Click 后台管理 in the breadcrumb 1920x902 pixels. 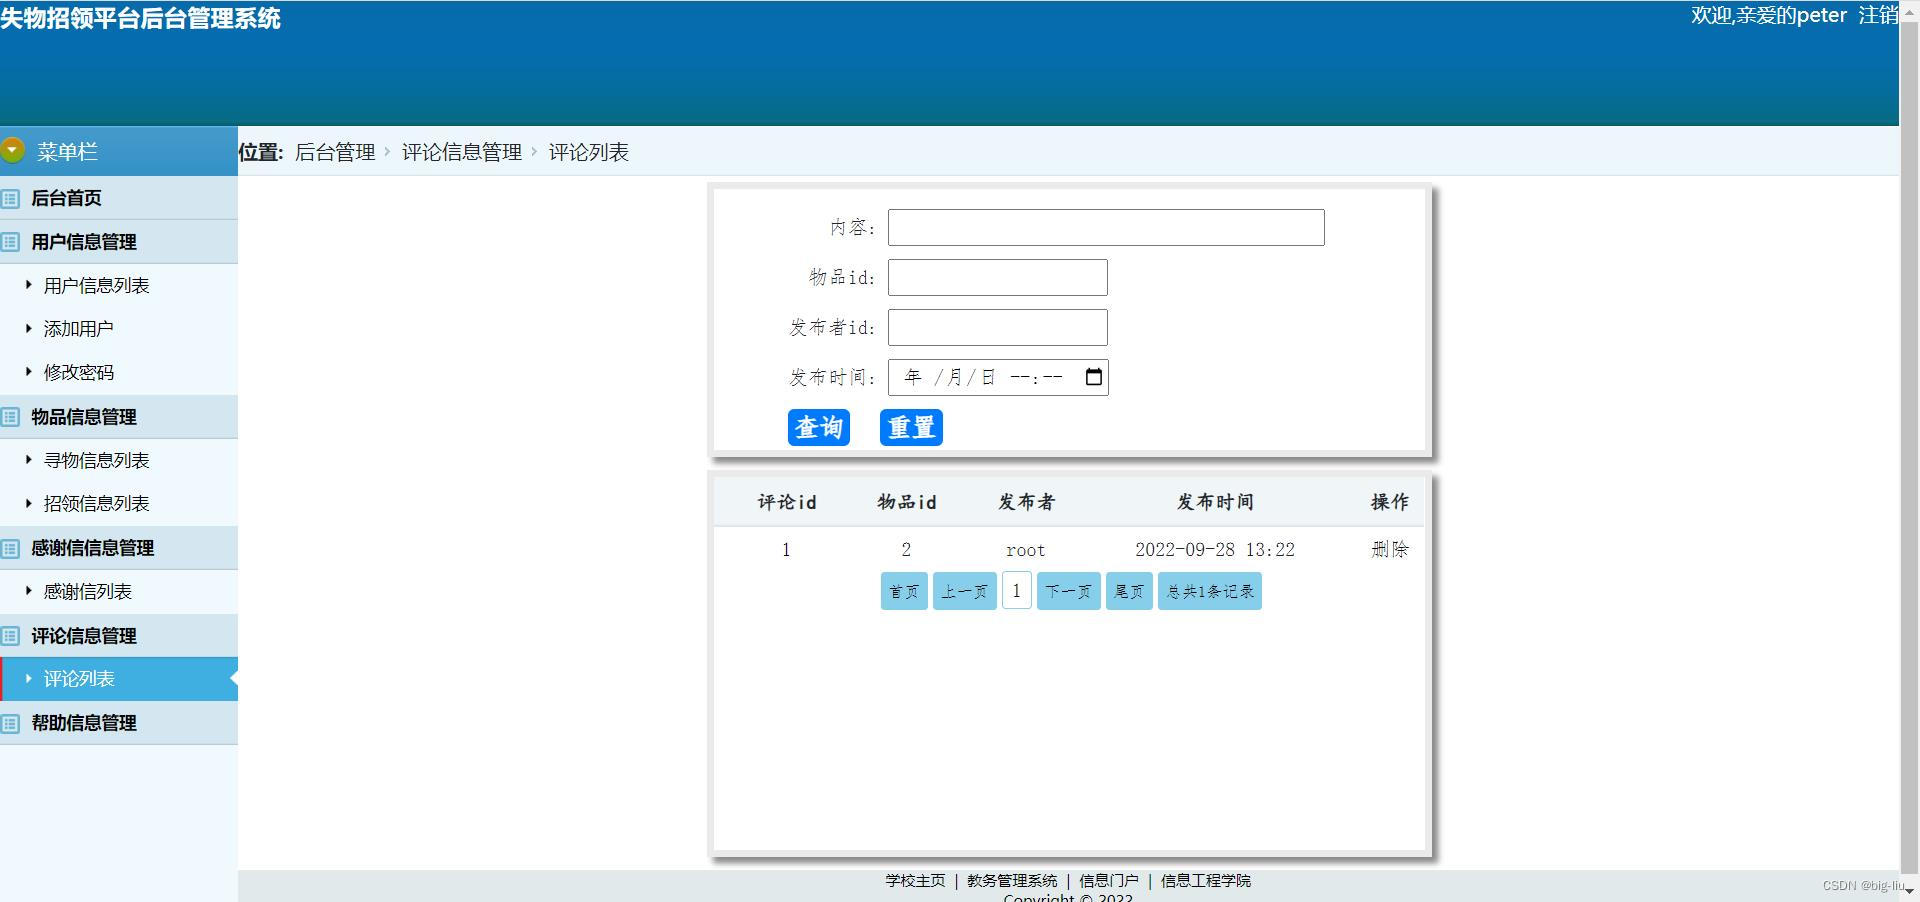(x=335, y=152)
